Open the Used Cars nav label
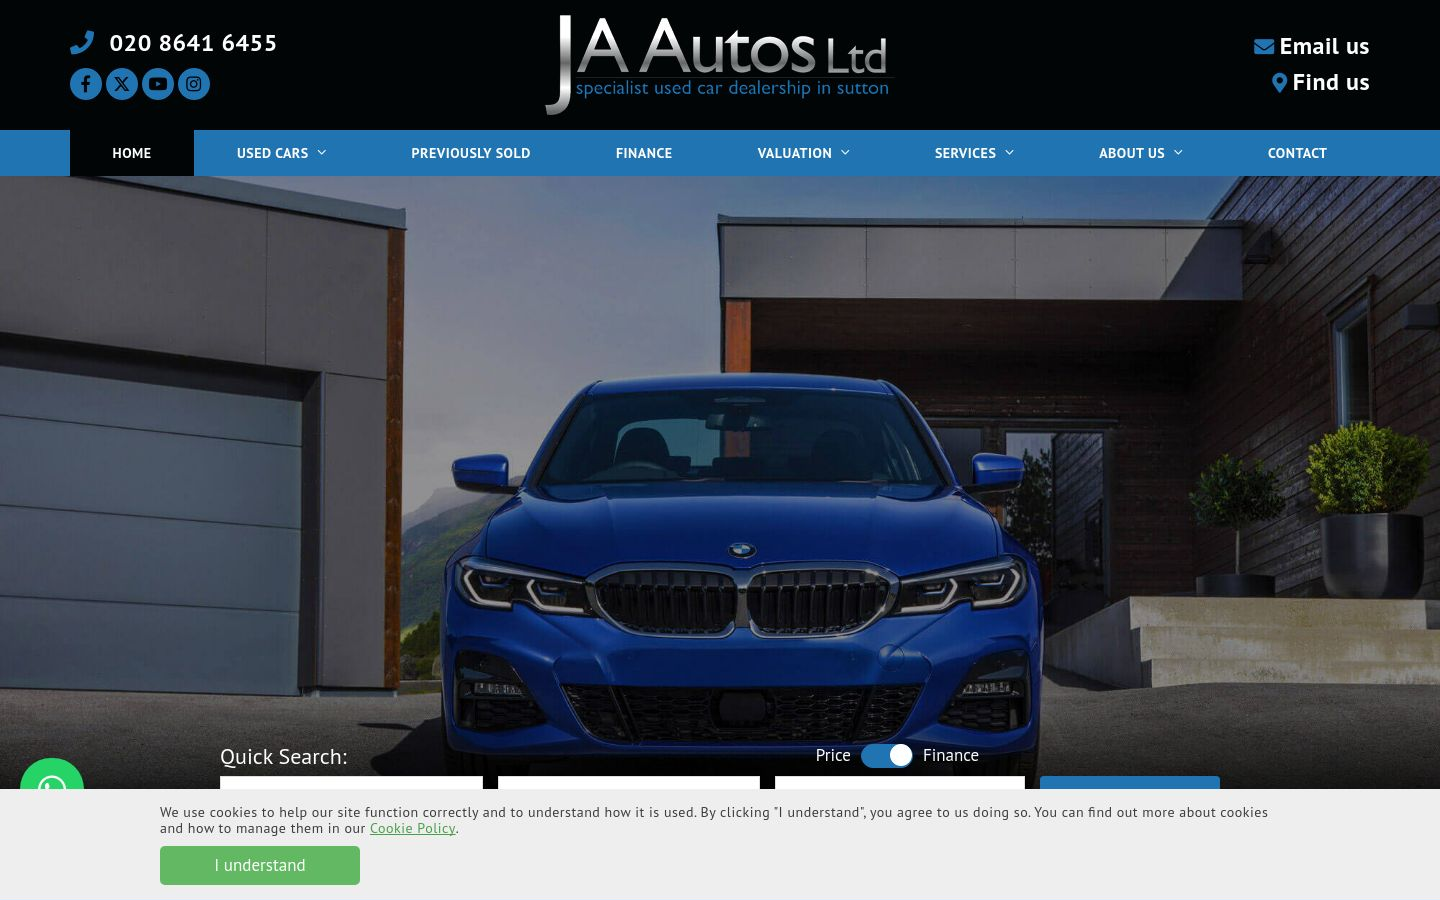This screenshot has width=1440, height=900. pyautogui.click(x=272, y=153)
